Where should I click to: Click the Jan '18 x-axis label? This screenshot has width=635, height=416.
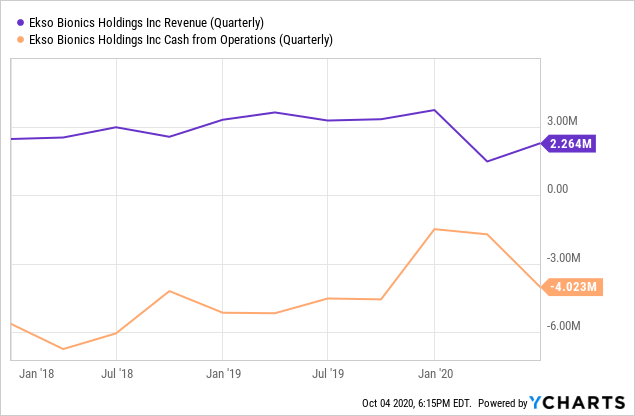36,373
